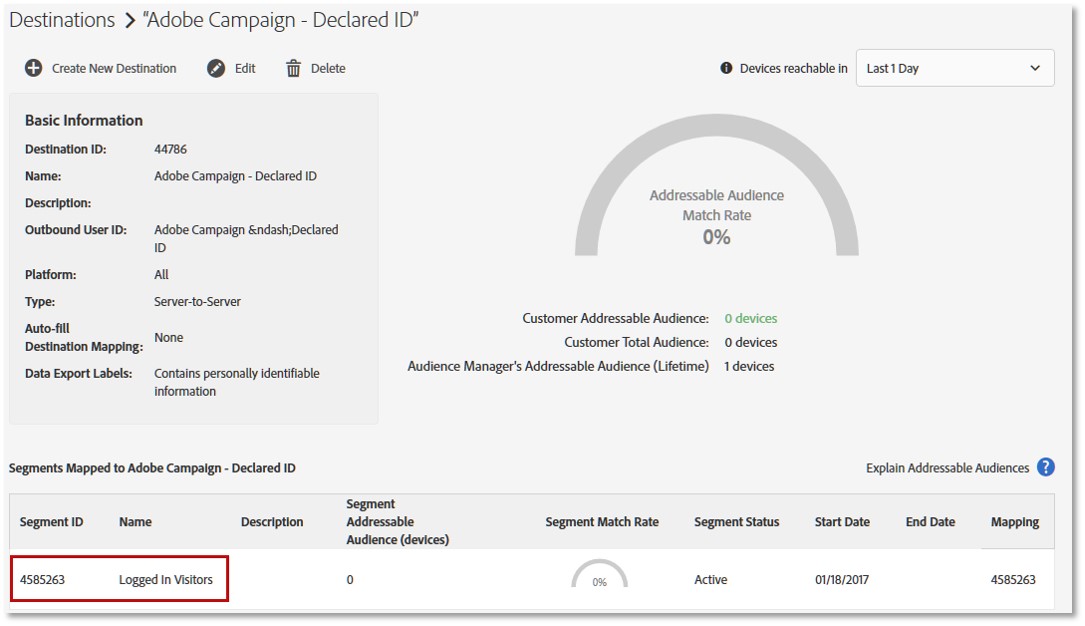The width and height of the screenshot is (1085, 626).
Task: Click the Addressable Audience Match Rate gauge
Action: click(716, 187)
